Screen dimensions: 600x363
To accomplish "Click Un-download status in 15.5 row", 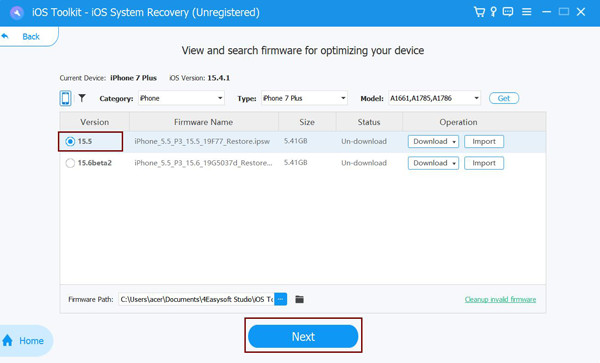I will click(x=364, y=142).
